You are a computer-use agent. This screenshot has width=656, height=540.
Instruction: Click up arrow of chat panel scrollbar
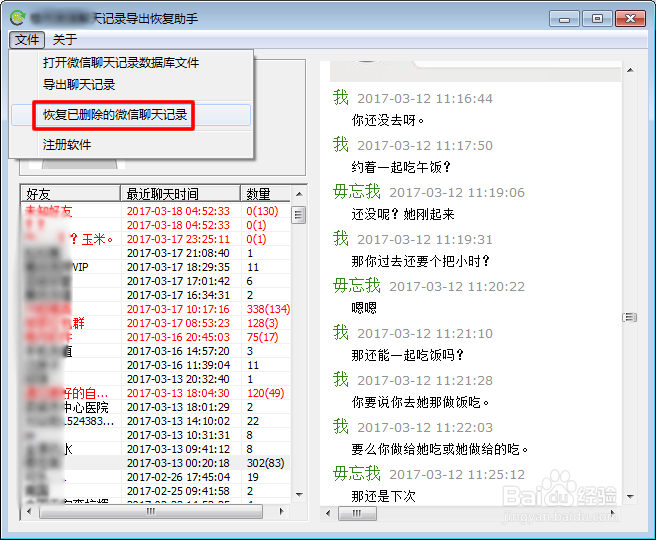630,70
